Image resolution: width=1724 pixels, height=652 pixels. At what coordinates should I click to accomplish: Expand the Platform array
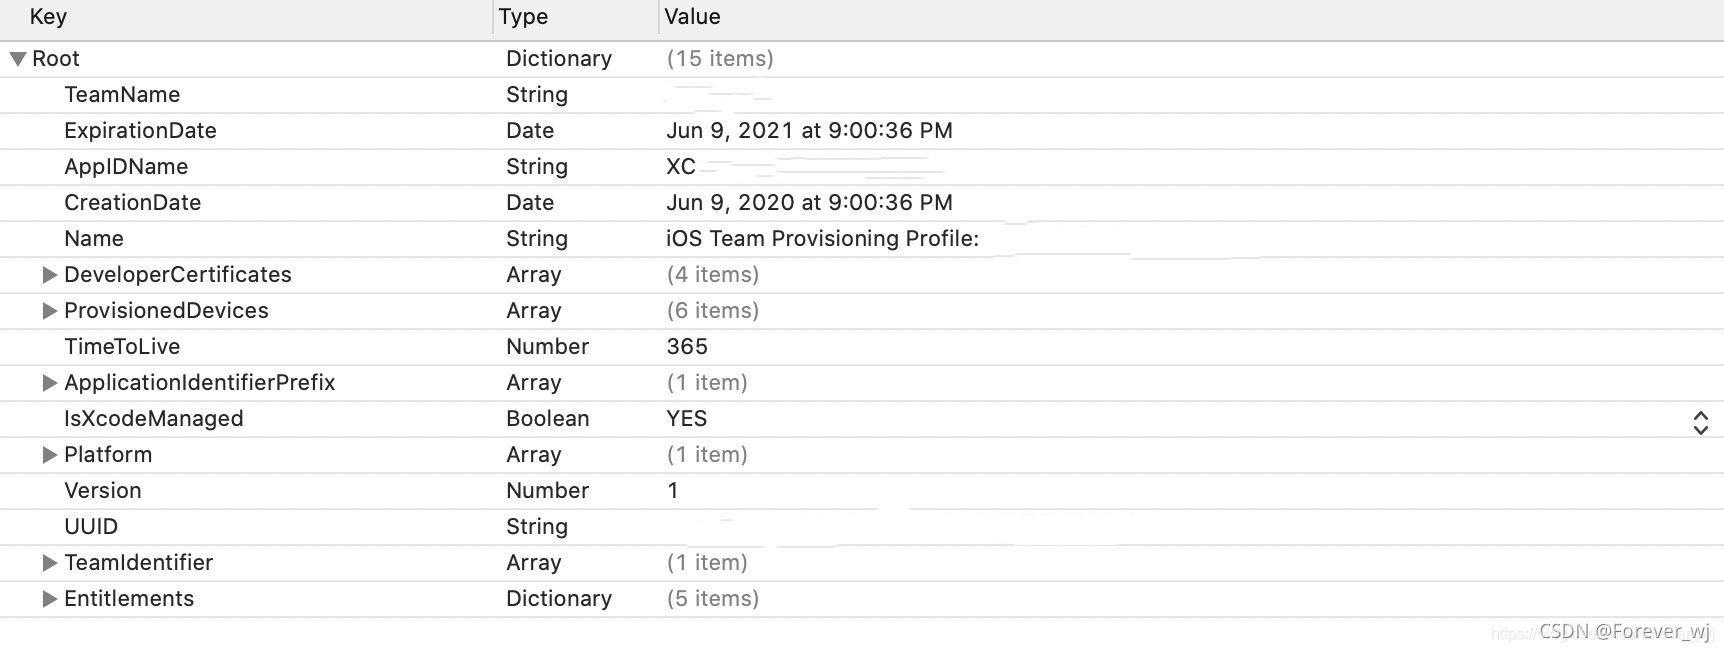pos(49,455)
